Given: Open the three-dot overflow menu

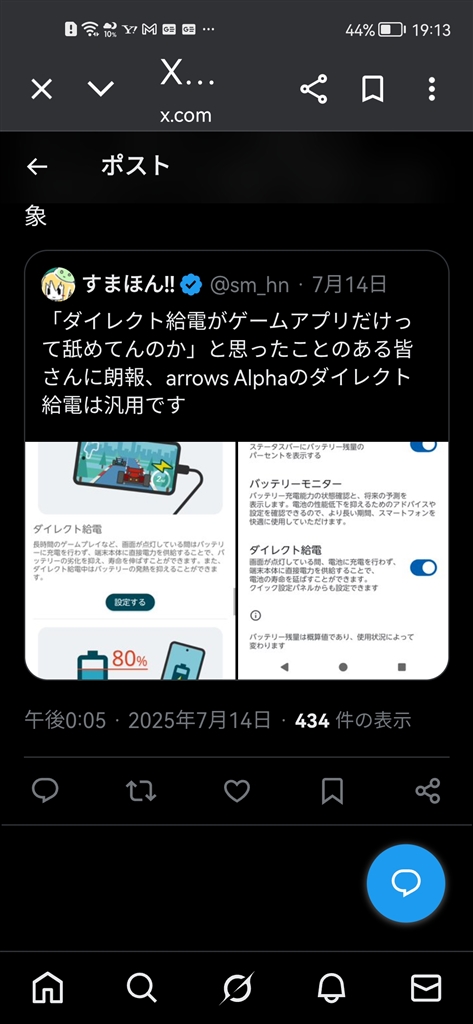Looking at the screenshot, I should coord(432,89).
